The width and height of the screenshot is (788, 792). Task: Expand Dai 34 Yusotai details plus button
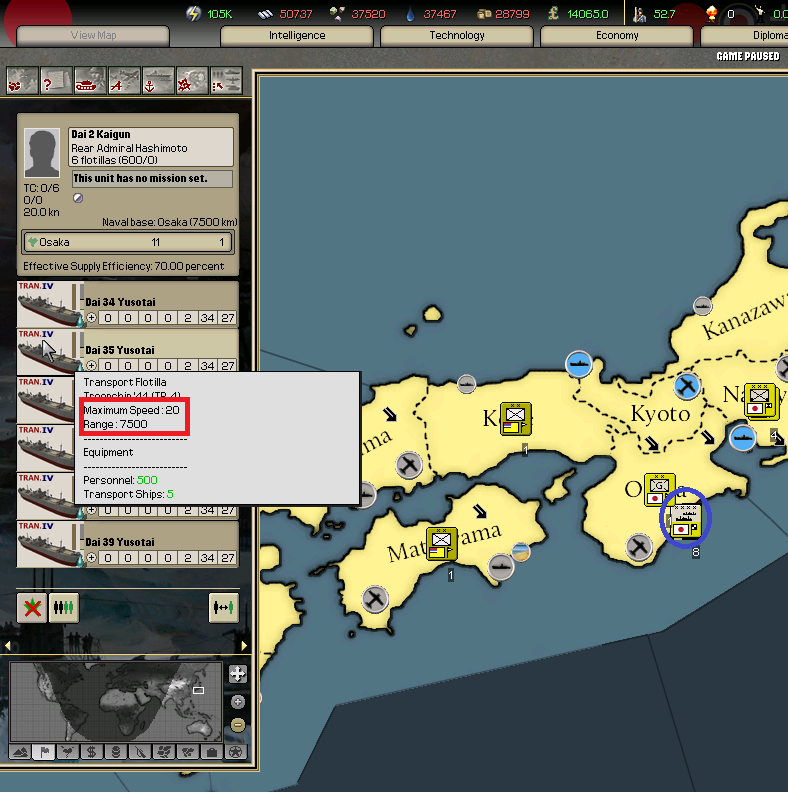(x=92, y=318)
